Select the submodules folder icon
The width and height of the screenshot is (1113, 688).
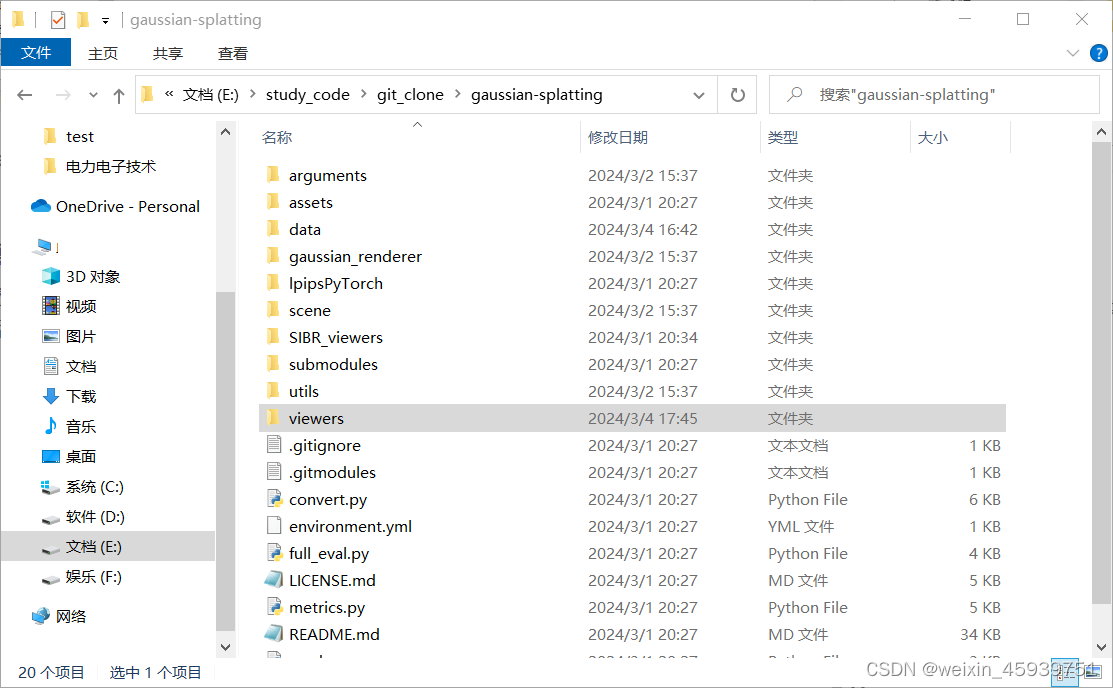tap(273, 364)
